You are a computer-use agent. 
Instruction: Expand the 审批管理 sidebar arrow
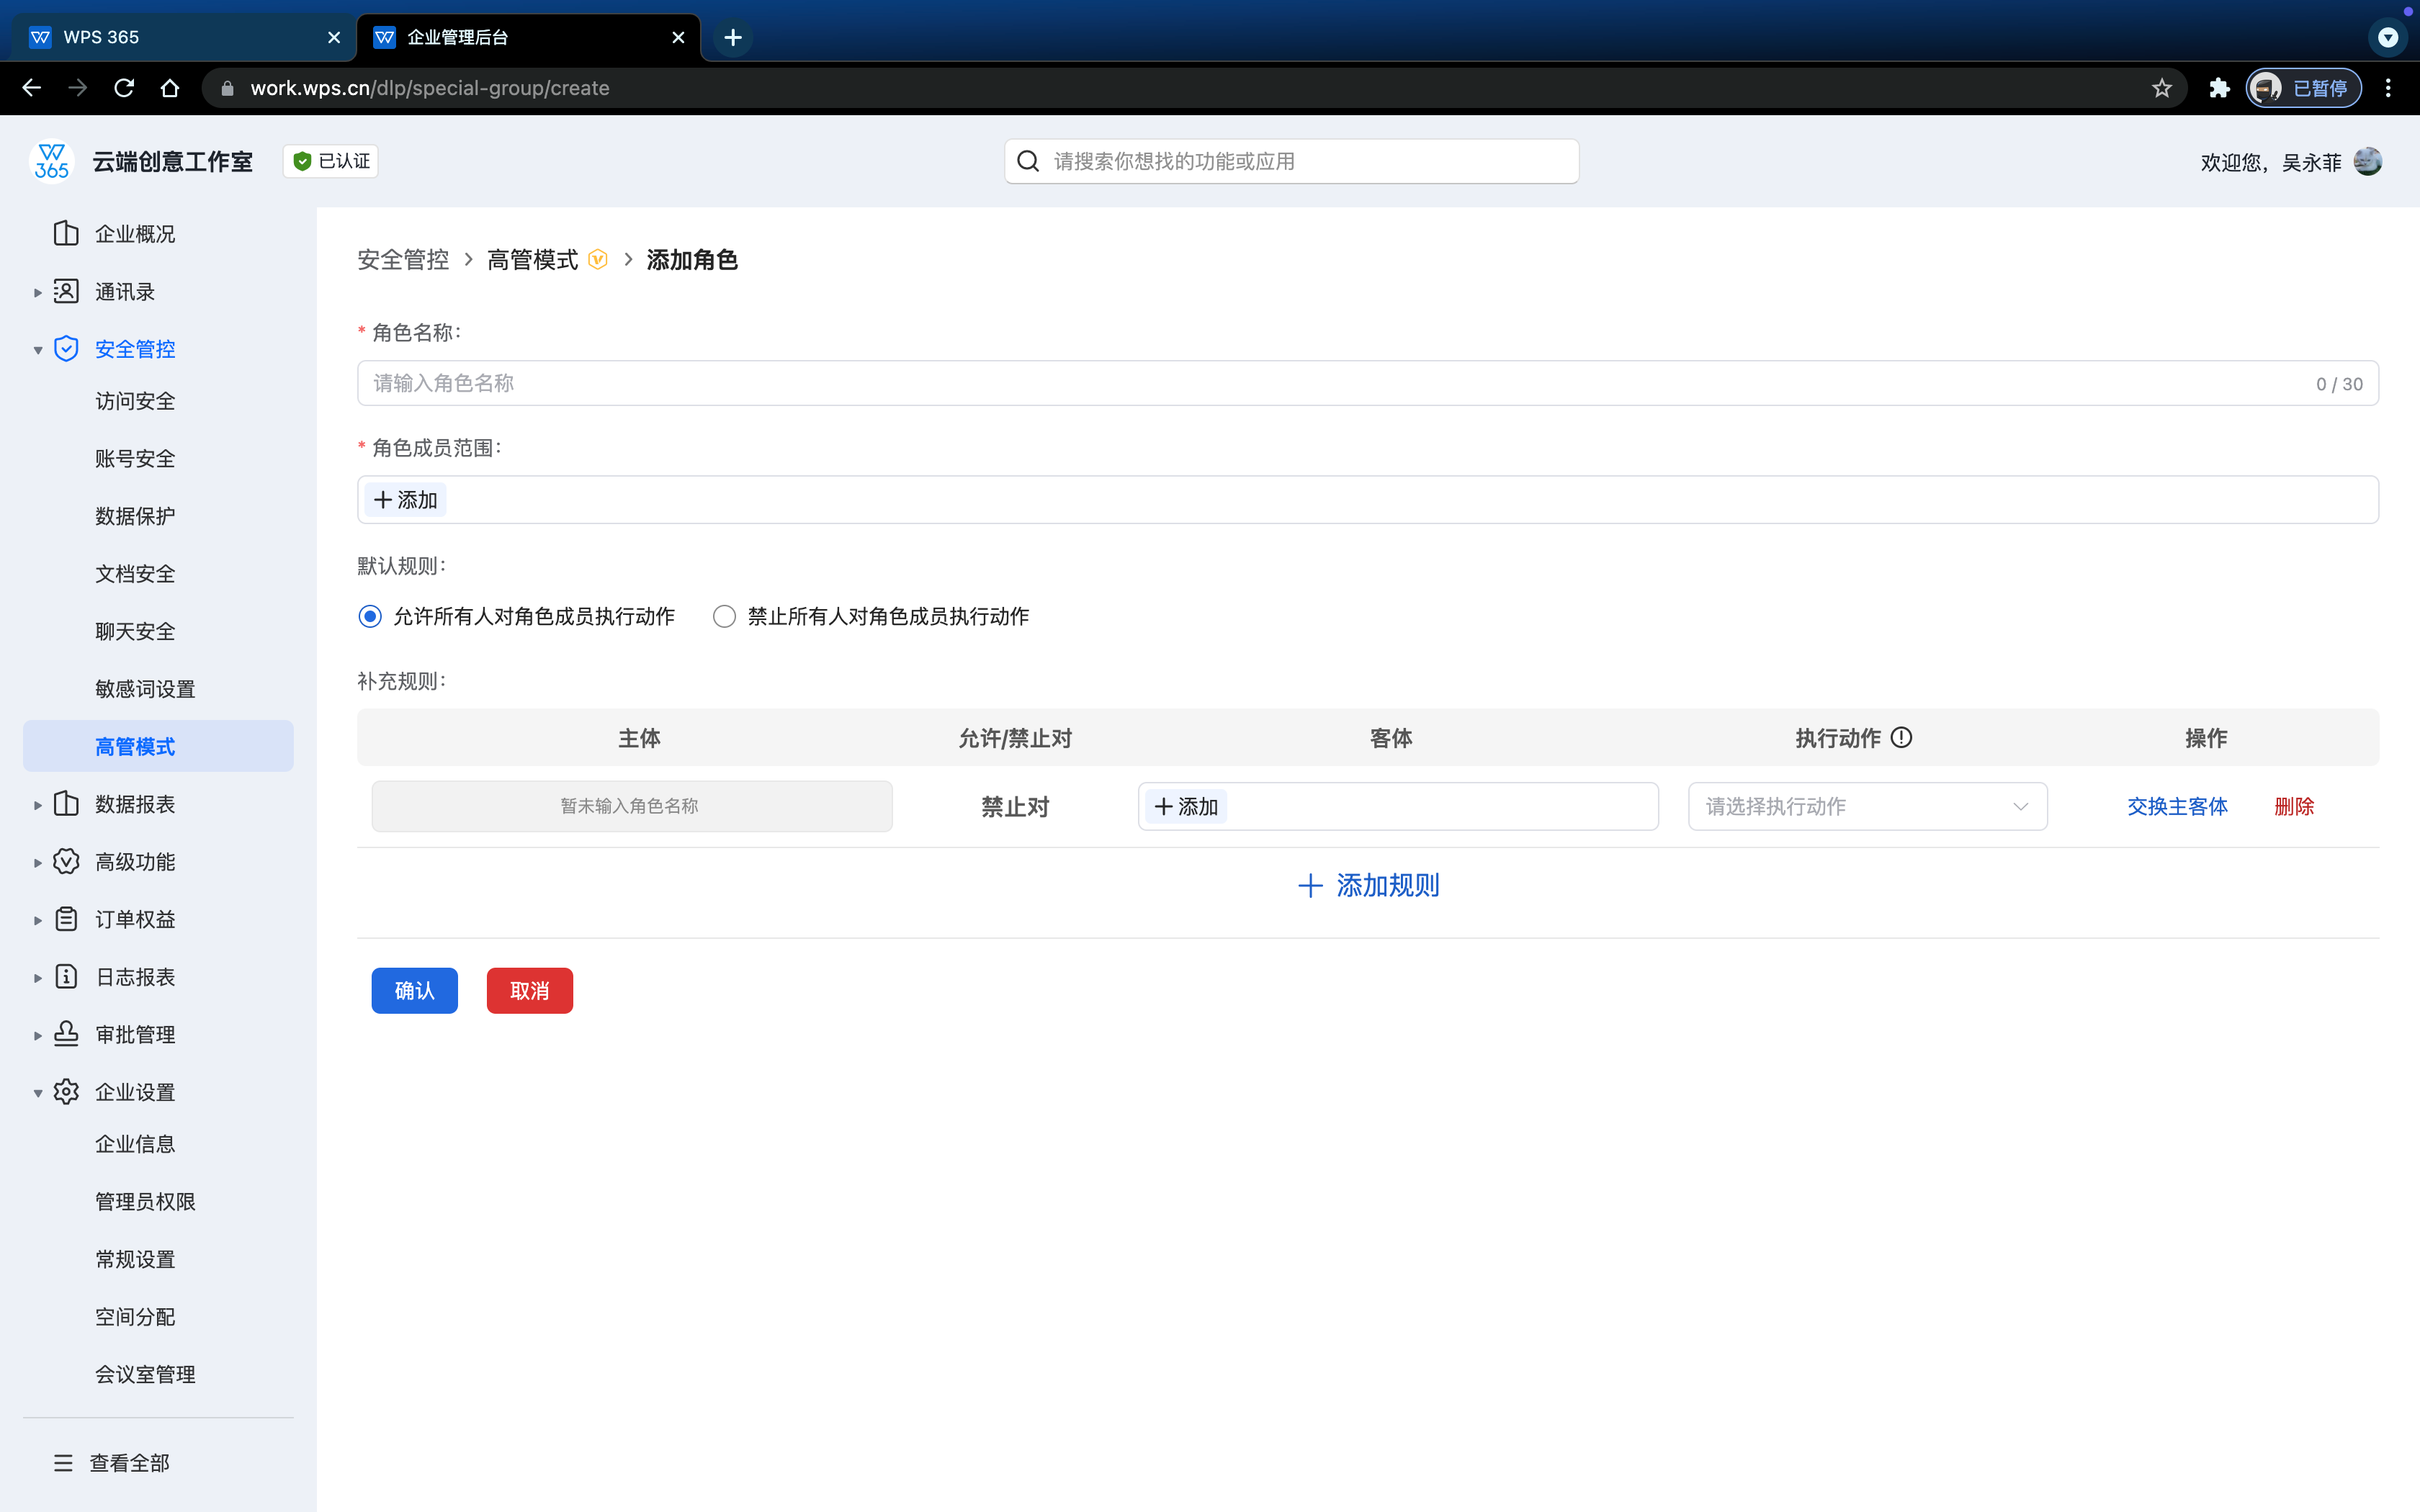(37, 1035)
